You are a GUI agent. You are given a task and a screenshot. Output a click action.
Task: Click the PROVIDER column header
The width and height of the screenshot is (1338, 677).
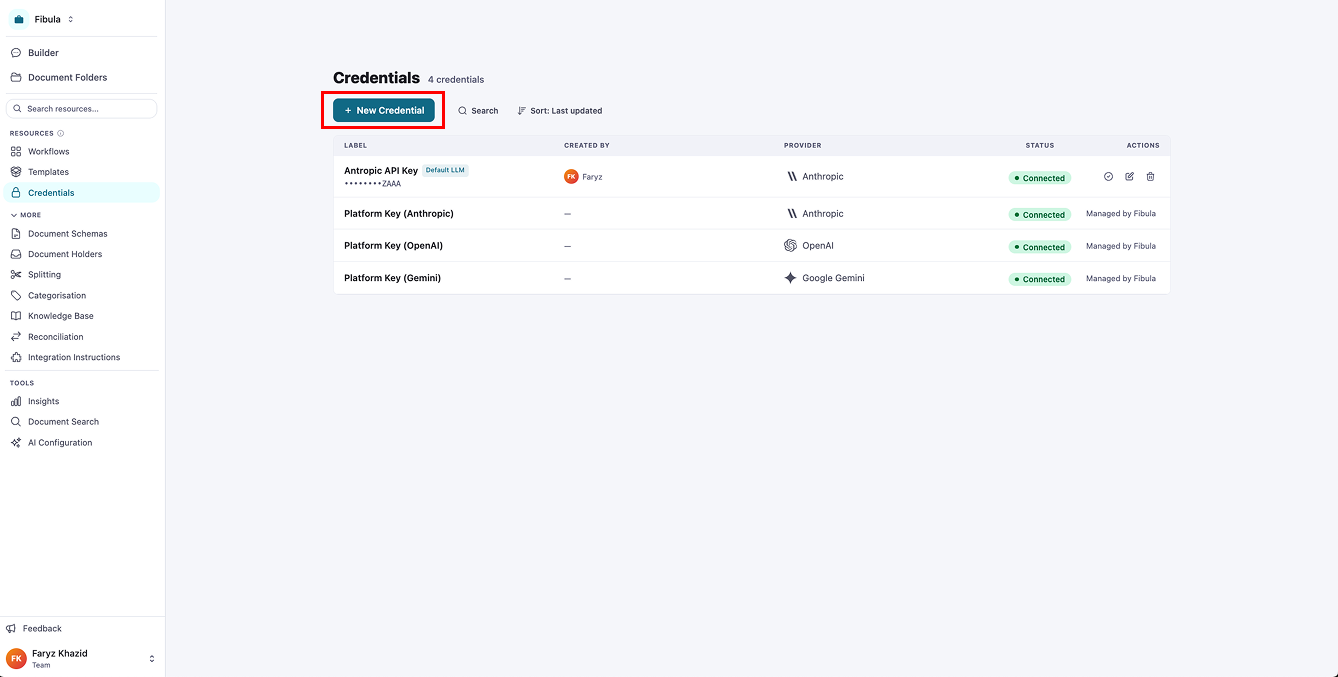(803, 146)
